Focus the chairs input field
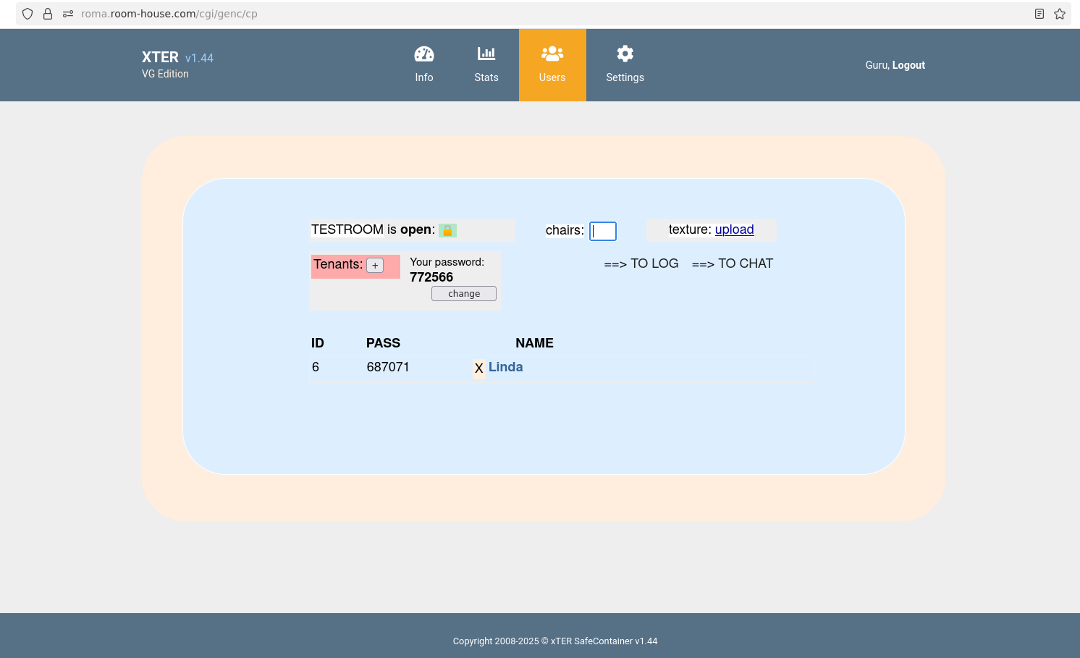This screenshot has width=1080, height=658. click(603, 231)
